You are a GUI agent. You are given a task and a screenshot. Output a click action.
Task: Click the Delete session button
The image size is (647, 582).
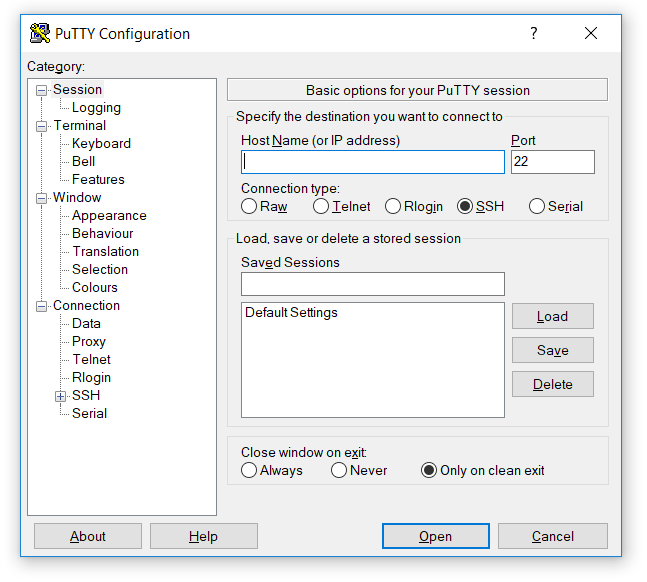553,384
